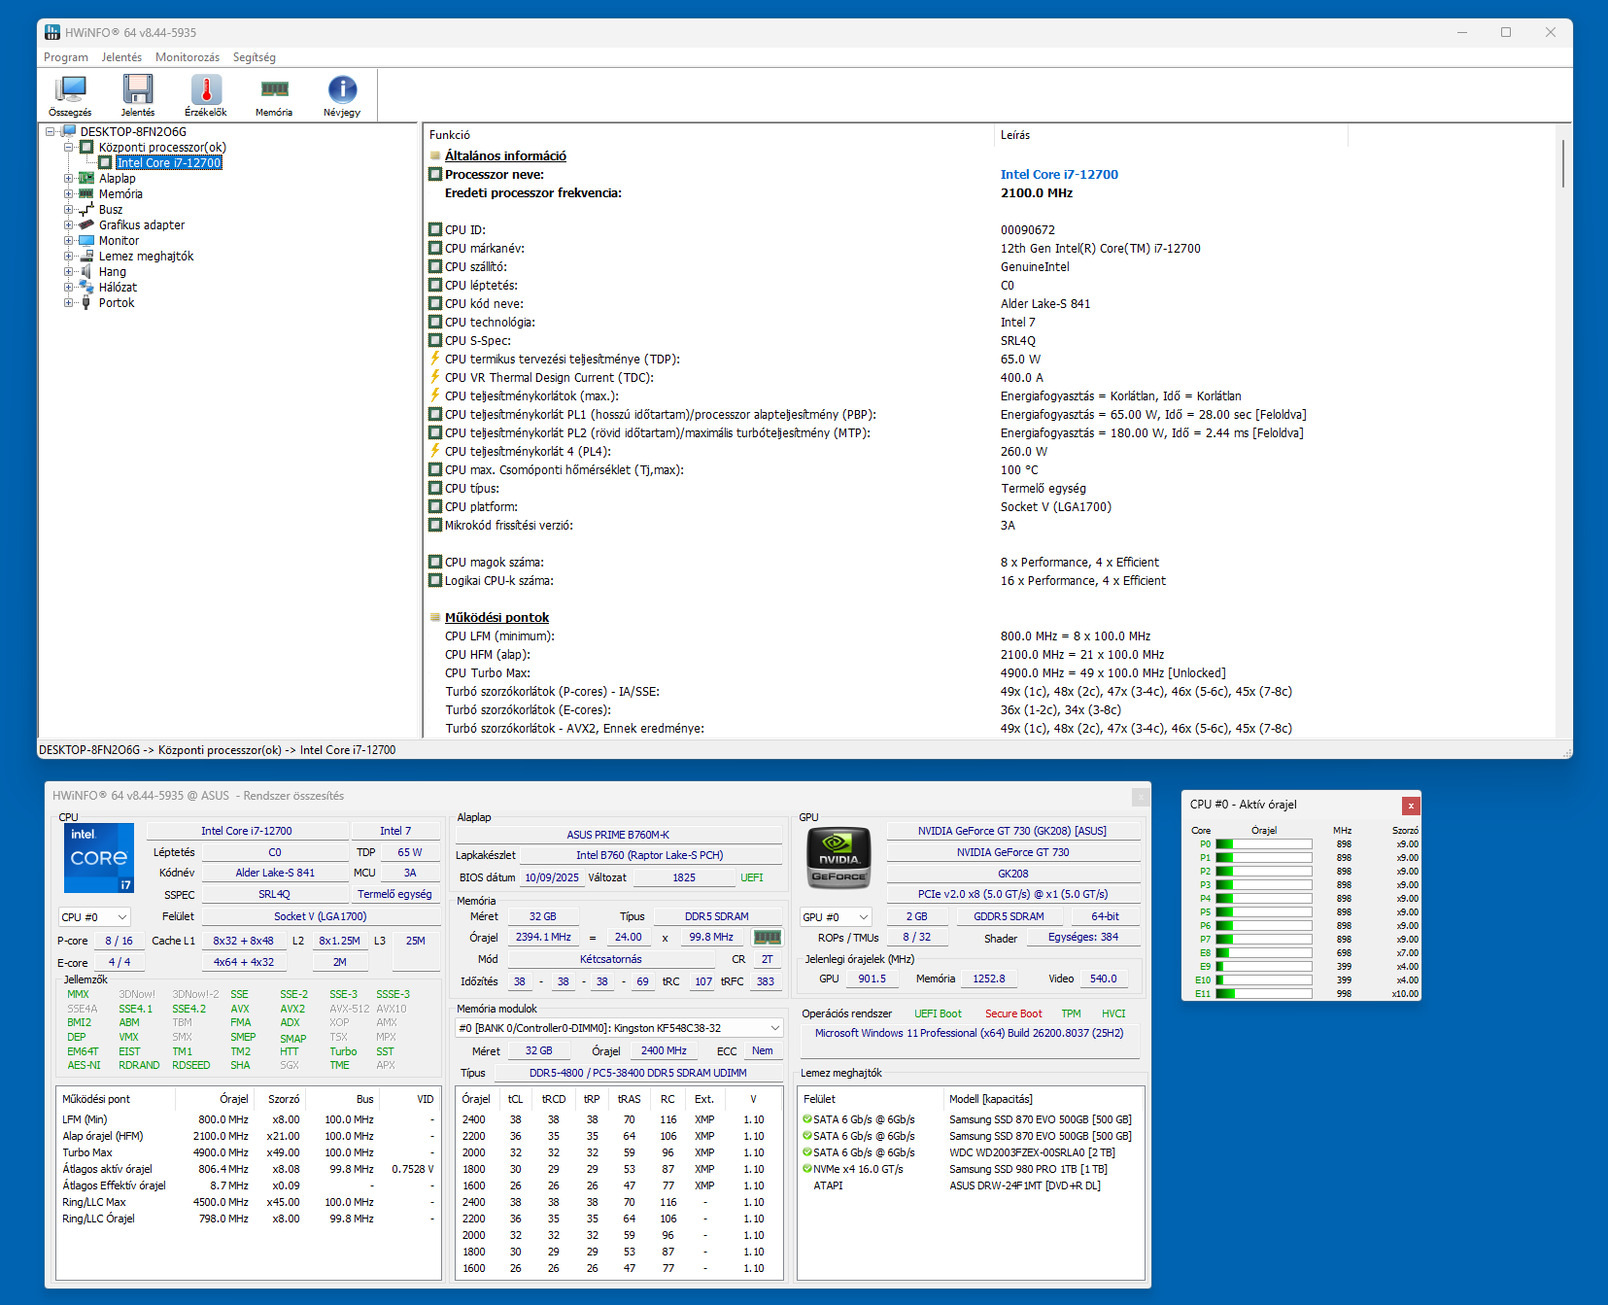The image size is (1608, 1305).
Task: Click the green memory chip icon beside 99.8 MHz
Action: point(767,937)
